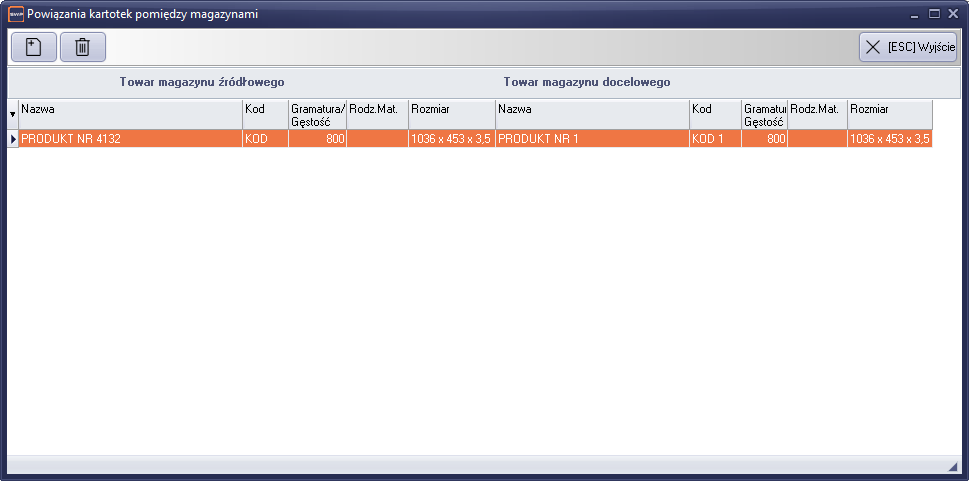This screenshot has height=481, width=969.
Task: Click the trash bin delete icon
Action: point(83,47)
